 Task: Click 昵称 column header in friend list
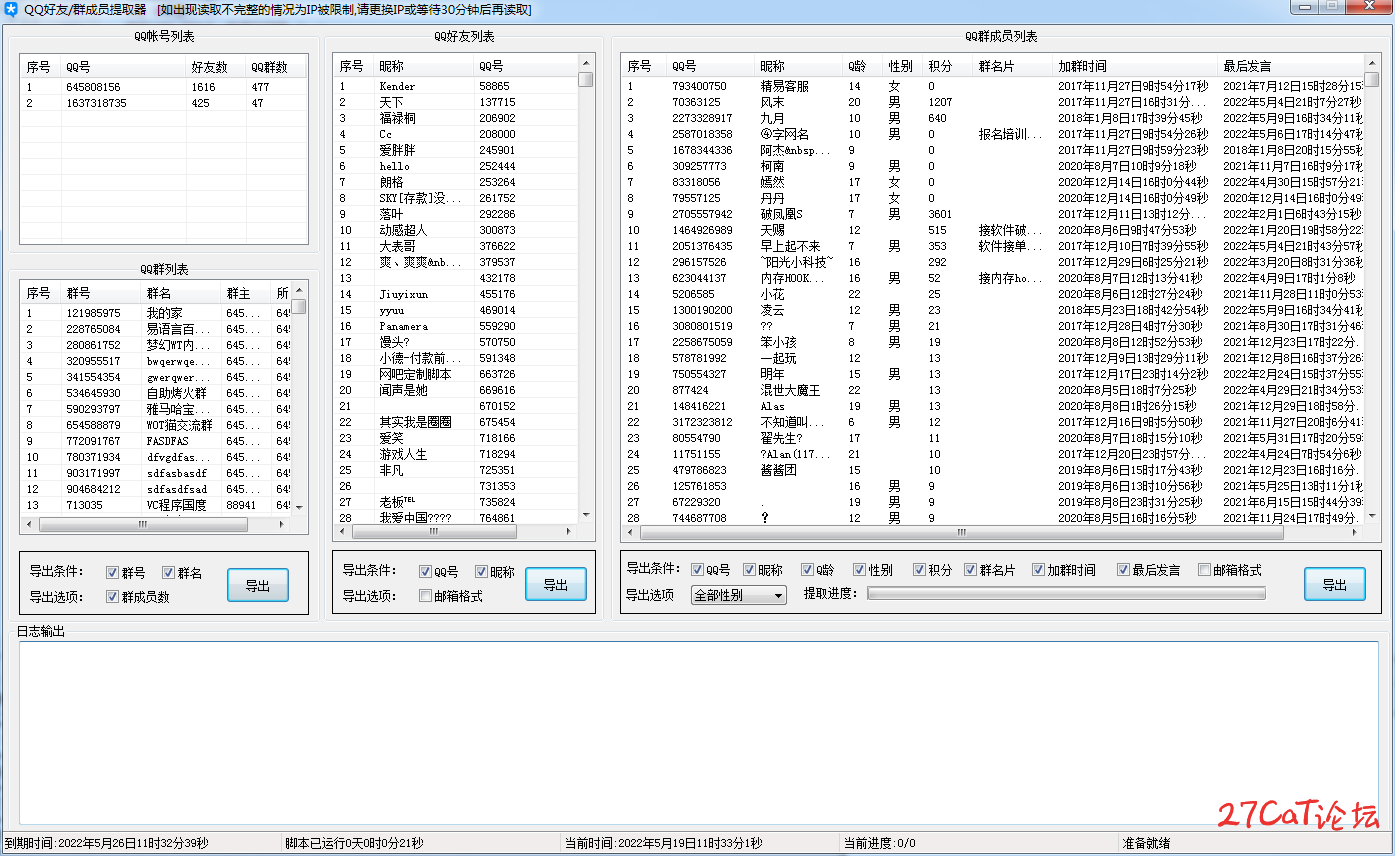coord(424,66)
